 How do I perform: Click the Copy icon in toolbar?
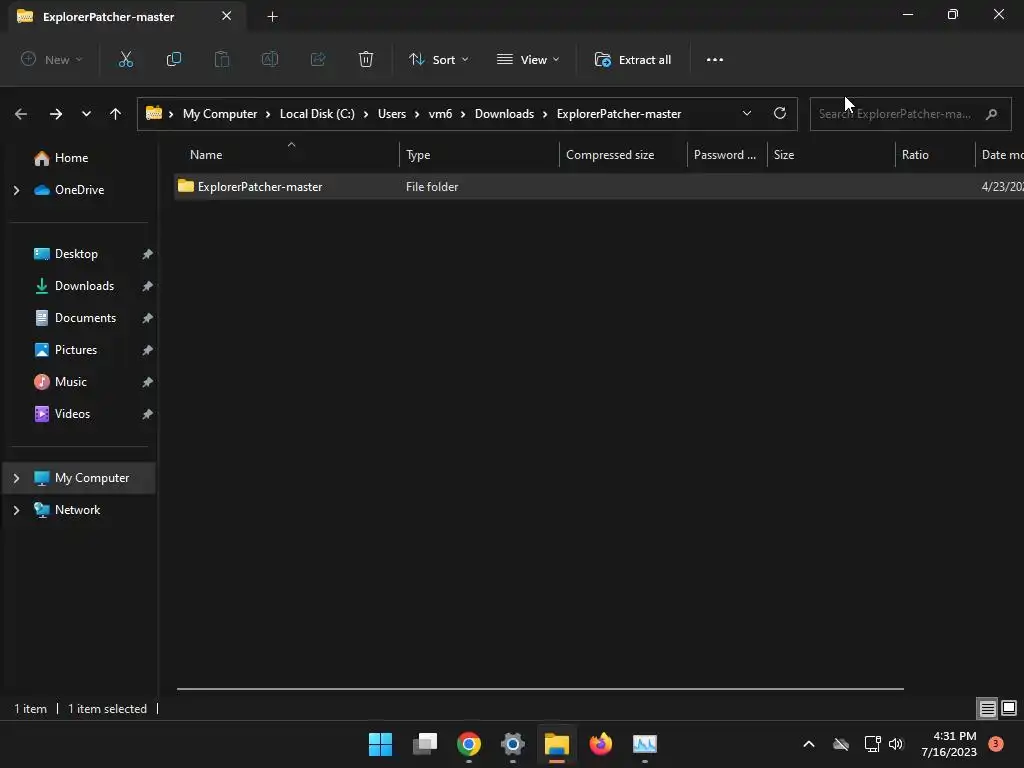pyautogui.click(x=174, y=59)
